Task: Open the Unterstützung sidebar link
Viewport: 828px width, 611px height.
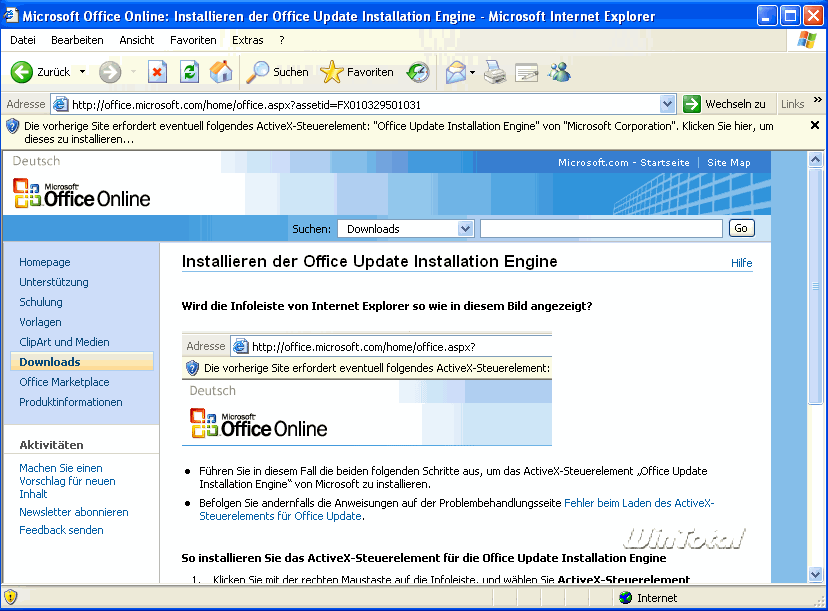Action: [54, 282]
